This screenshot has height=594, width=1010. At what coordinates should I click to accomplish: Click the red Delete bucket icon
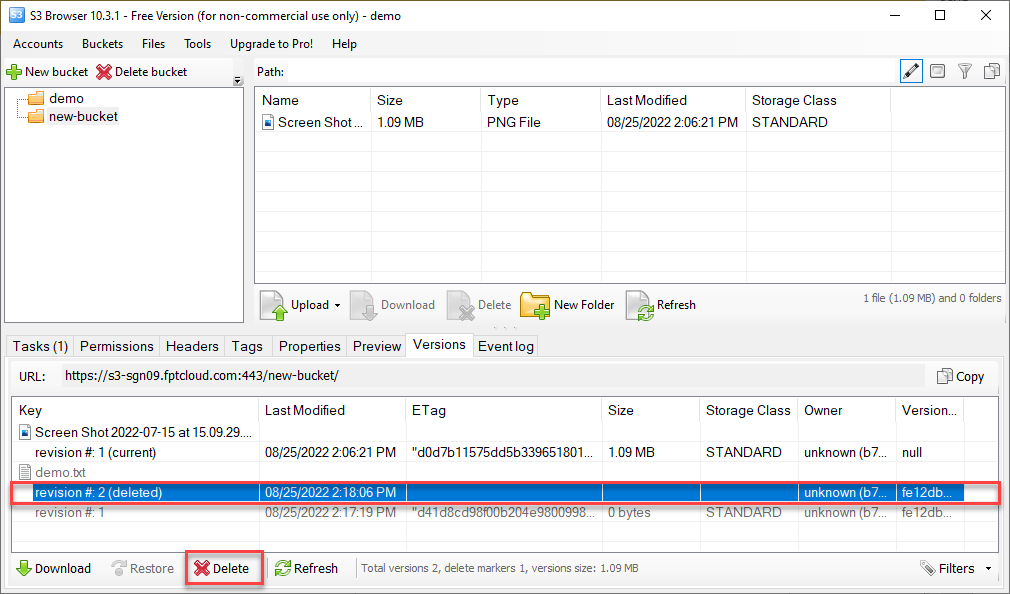(104, 71)
